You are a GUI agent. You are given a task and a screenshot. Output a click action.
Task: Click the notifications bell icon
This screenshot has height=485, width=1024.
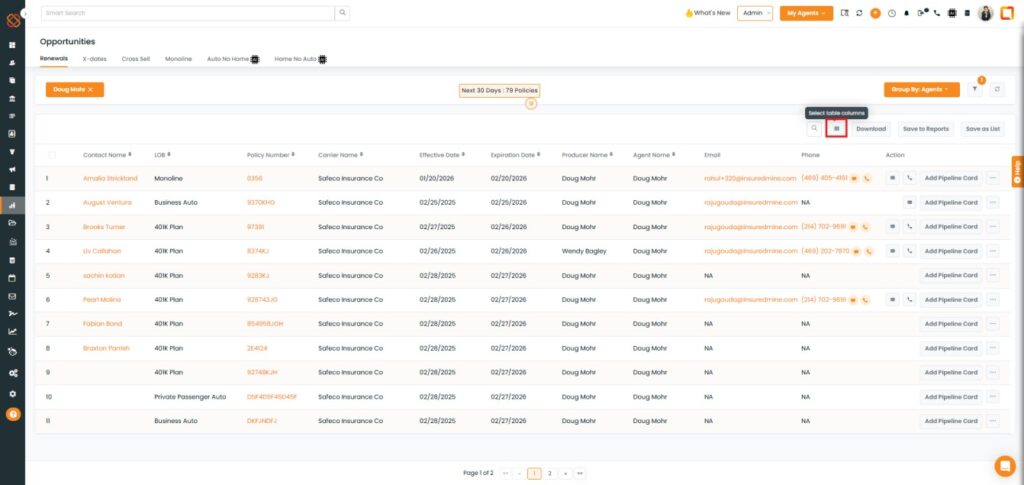point(907,13)
